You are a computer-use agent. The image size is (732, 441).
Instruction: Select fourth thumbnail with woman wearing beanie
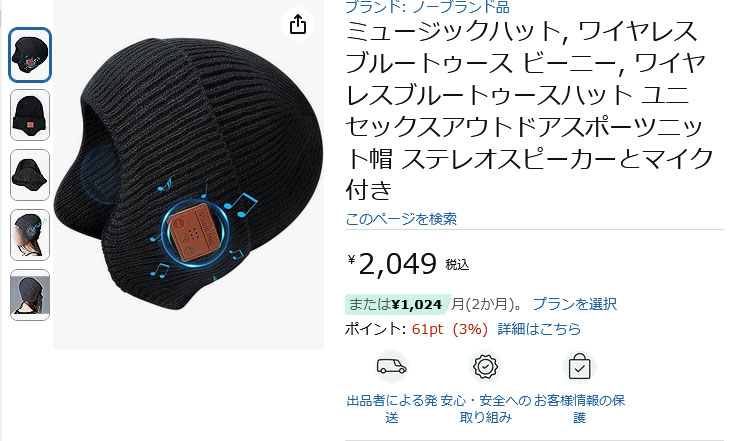(30, 235)
